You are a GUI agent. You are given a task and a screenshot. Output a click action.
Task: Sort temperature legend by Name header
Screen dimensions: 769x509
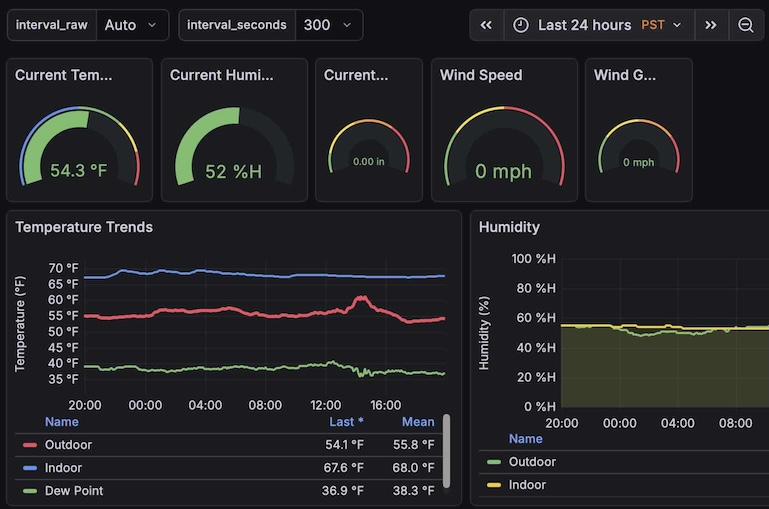tap(62, 422)
